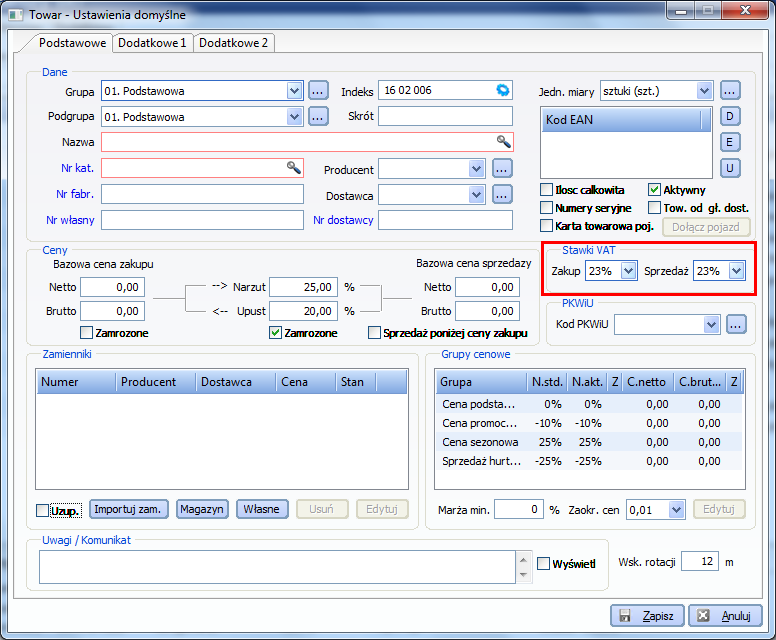
Task: Open the Zakup VAT rate dropdown
Action: point(629,271)
